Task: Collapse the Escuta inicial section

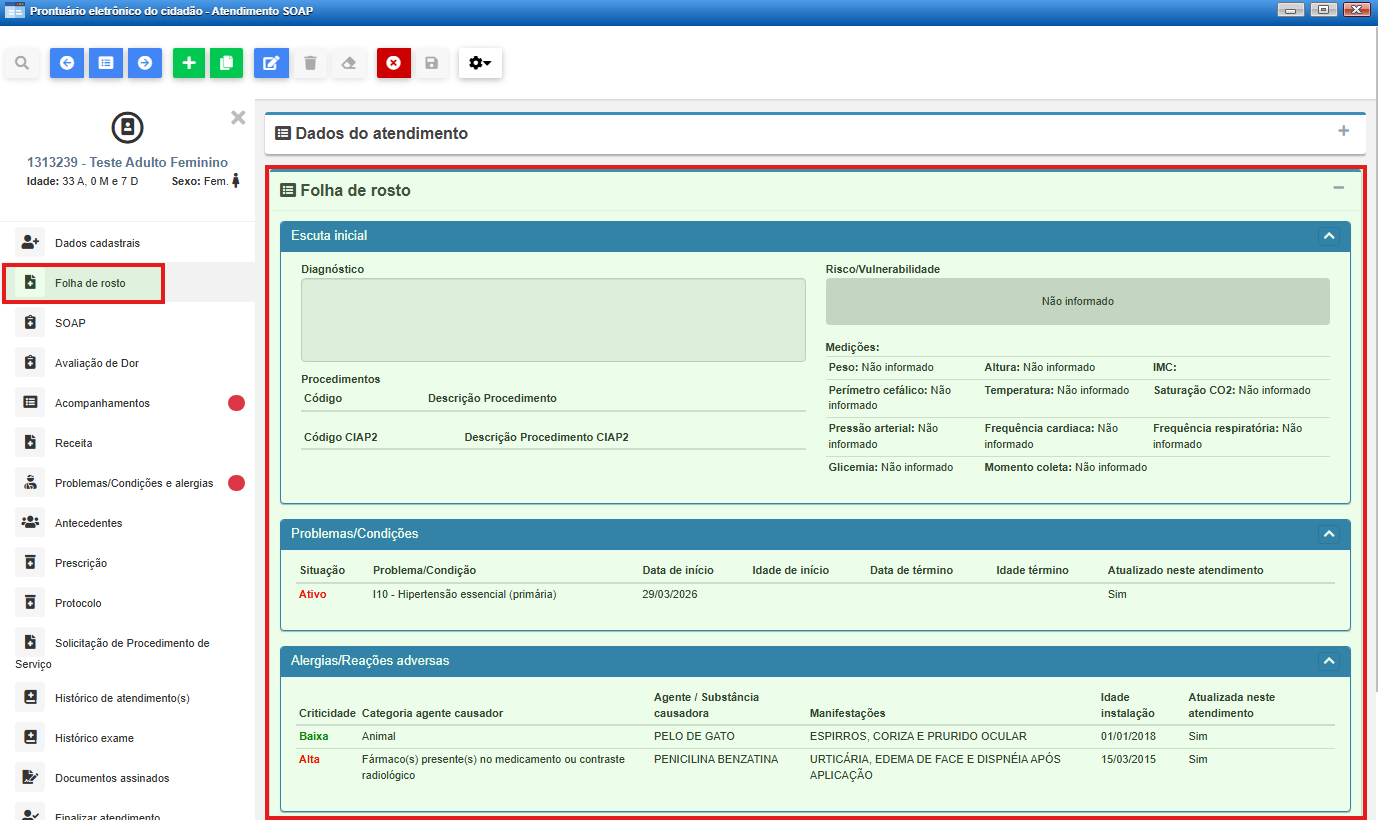Action: click(1329, 236)
